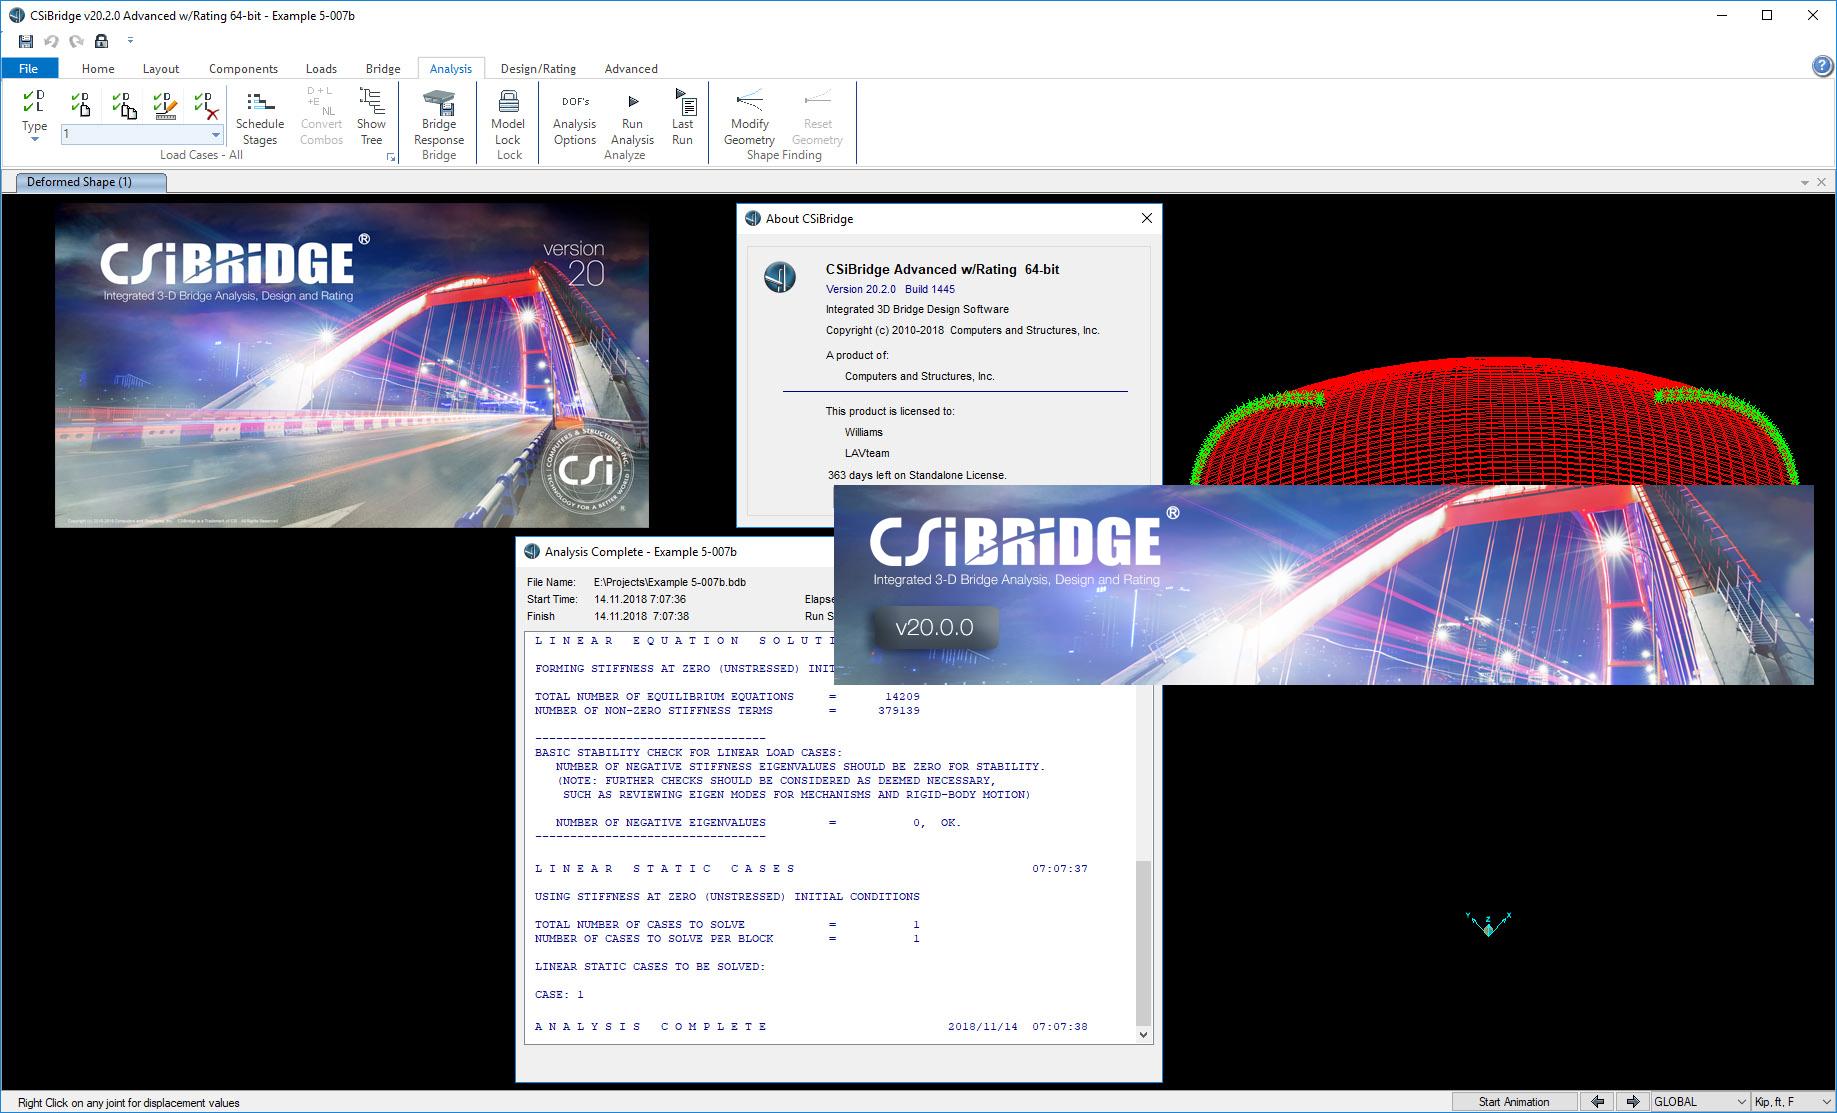Open Modify Geometry shape finding

tap(749, 117)
